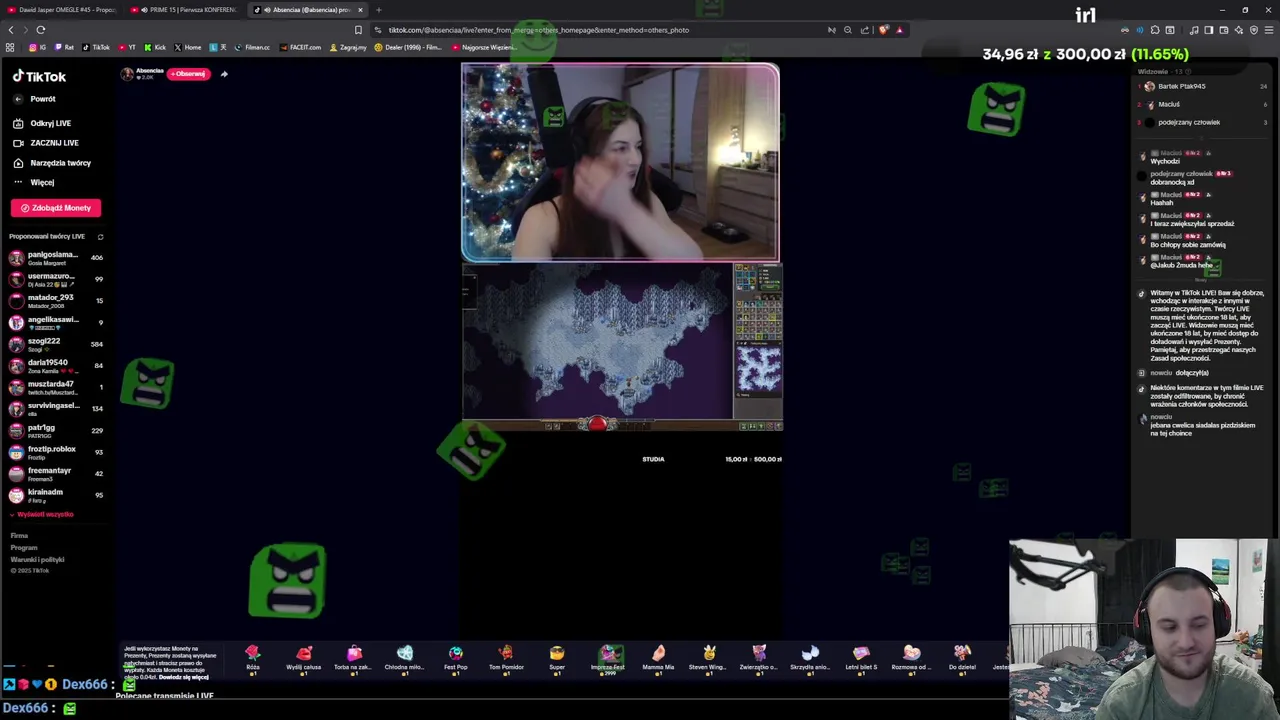The height and width of the screenshot is (720, 1280).
Task: Open the IG bookmark
Action: pos(37,47)
